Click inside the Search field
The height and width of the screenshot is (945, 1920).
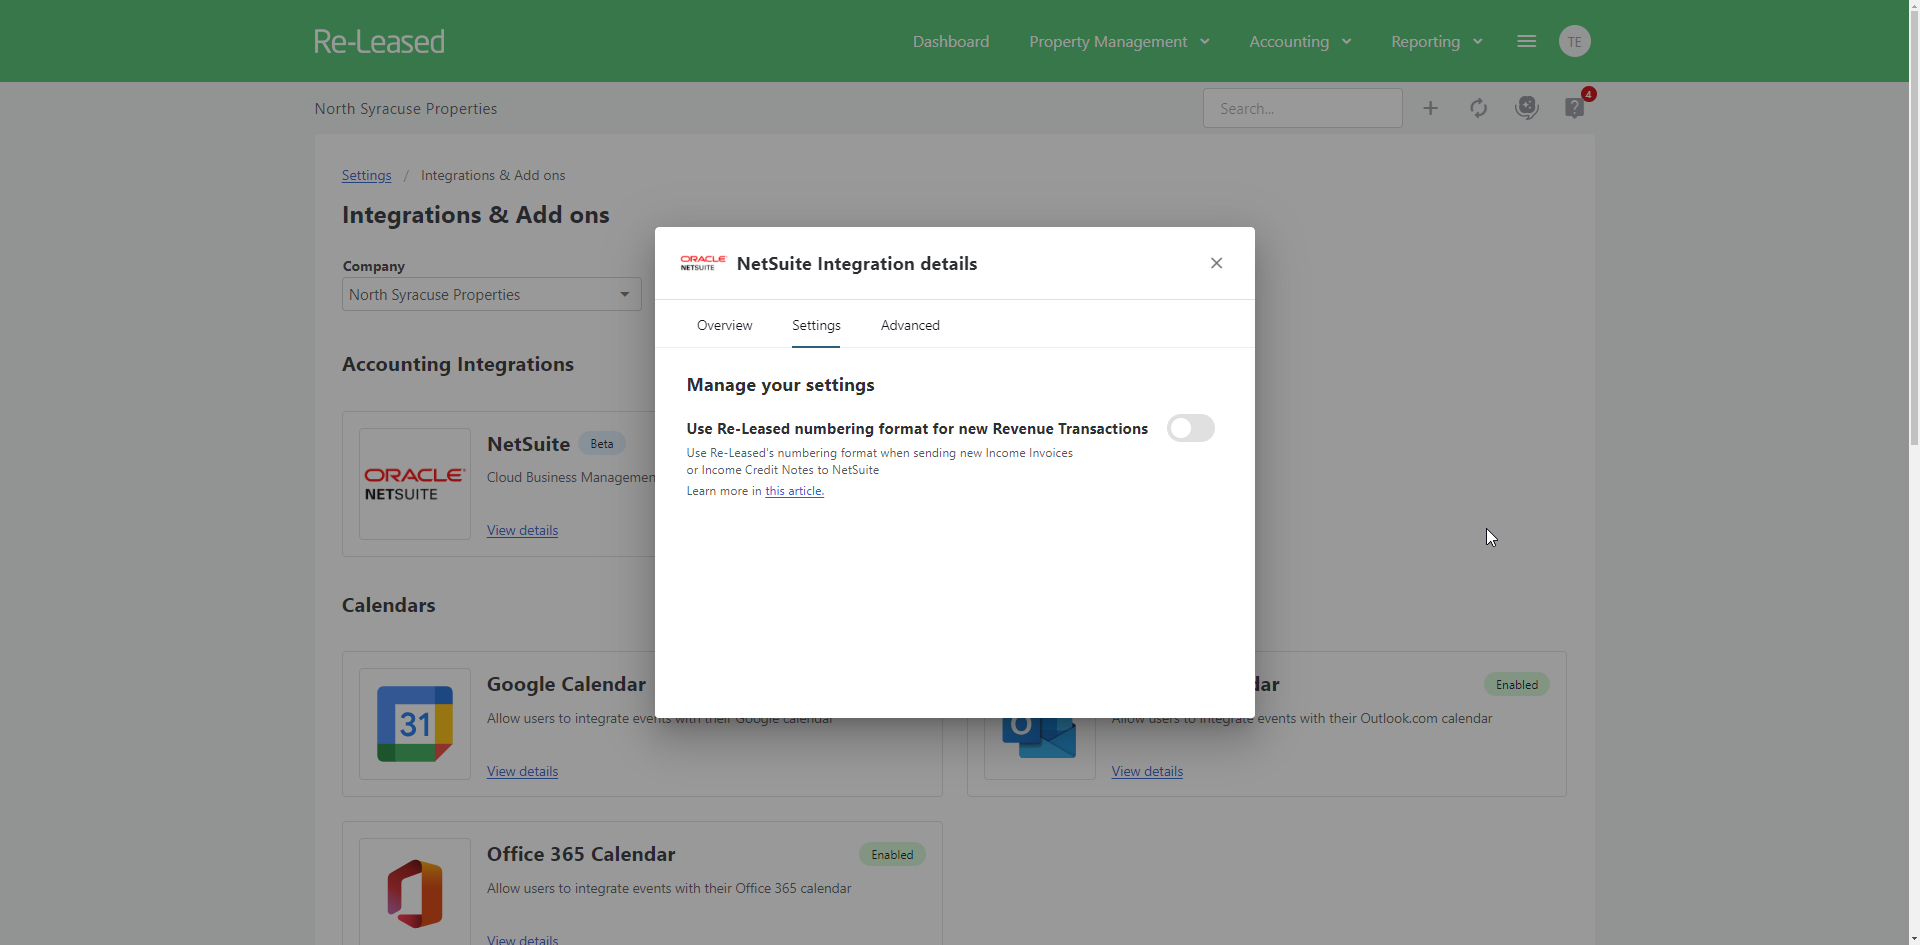[1302, 107]
